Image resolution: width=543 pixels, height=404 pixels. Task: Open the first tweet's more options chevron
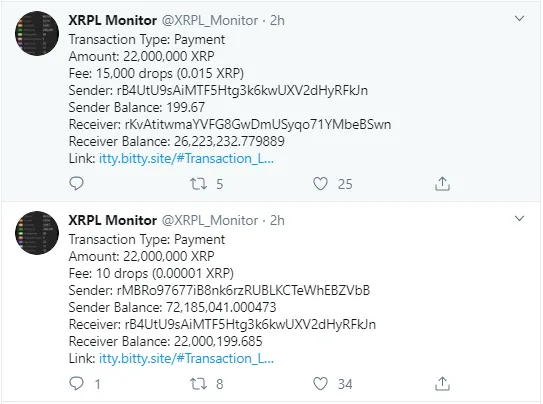pos(519,18)
